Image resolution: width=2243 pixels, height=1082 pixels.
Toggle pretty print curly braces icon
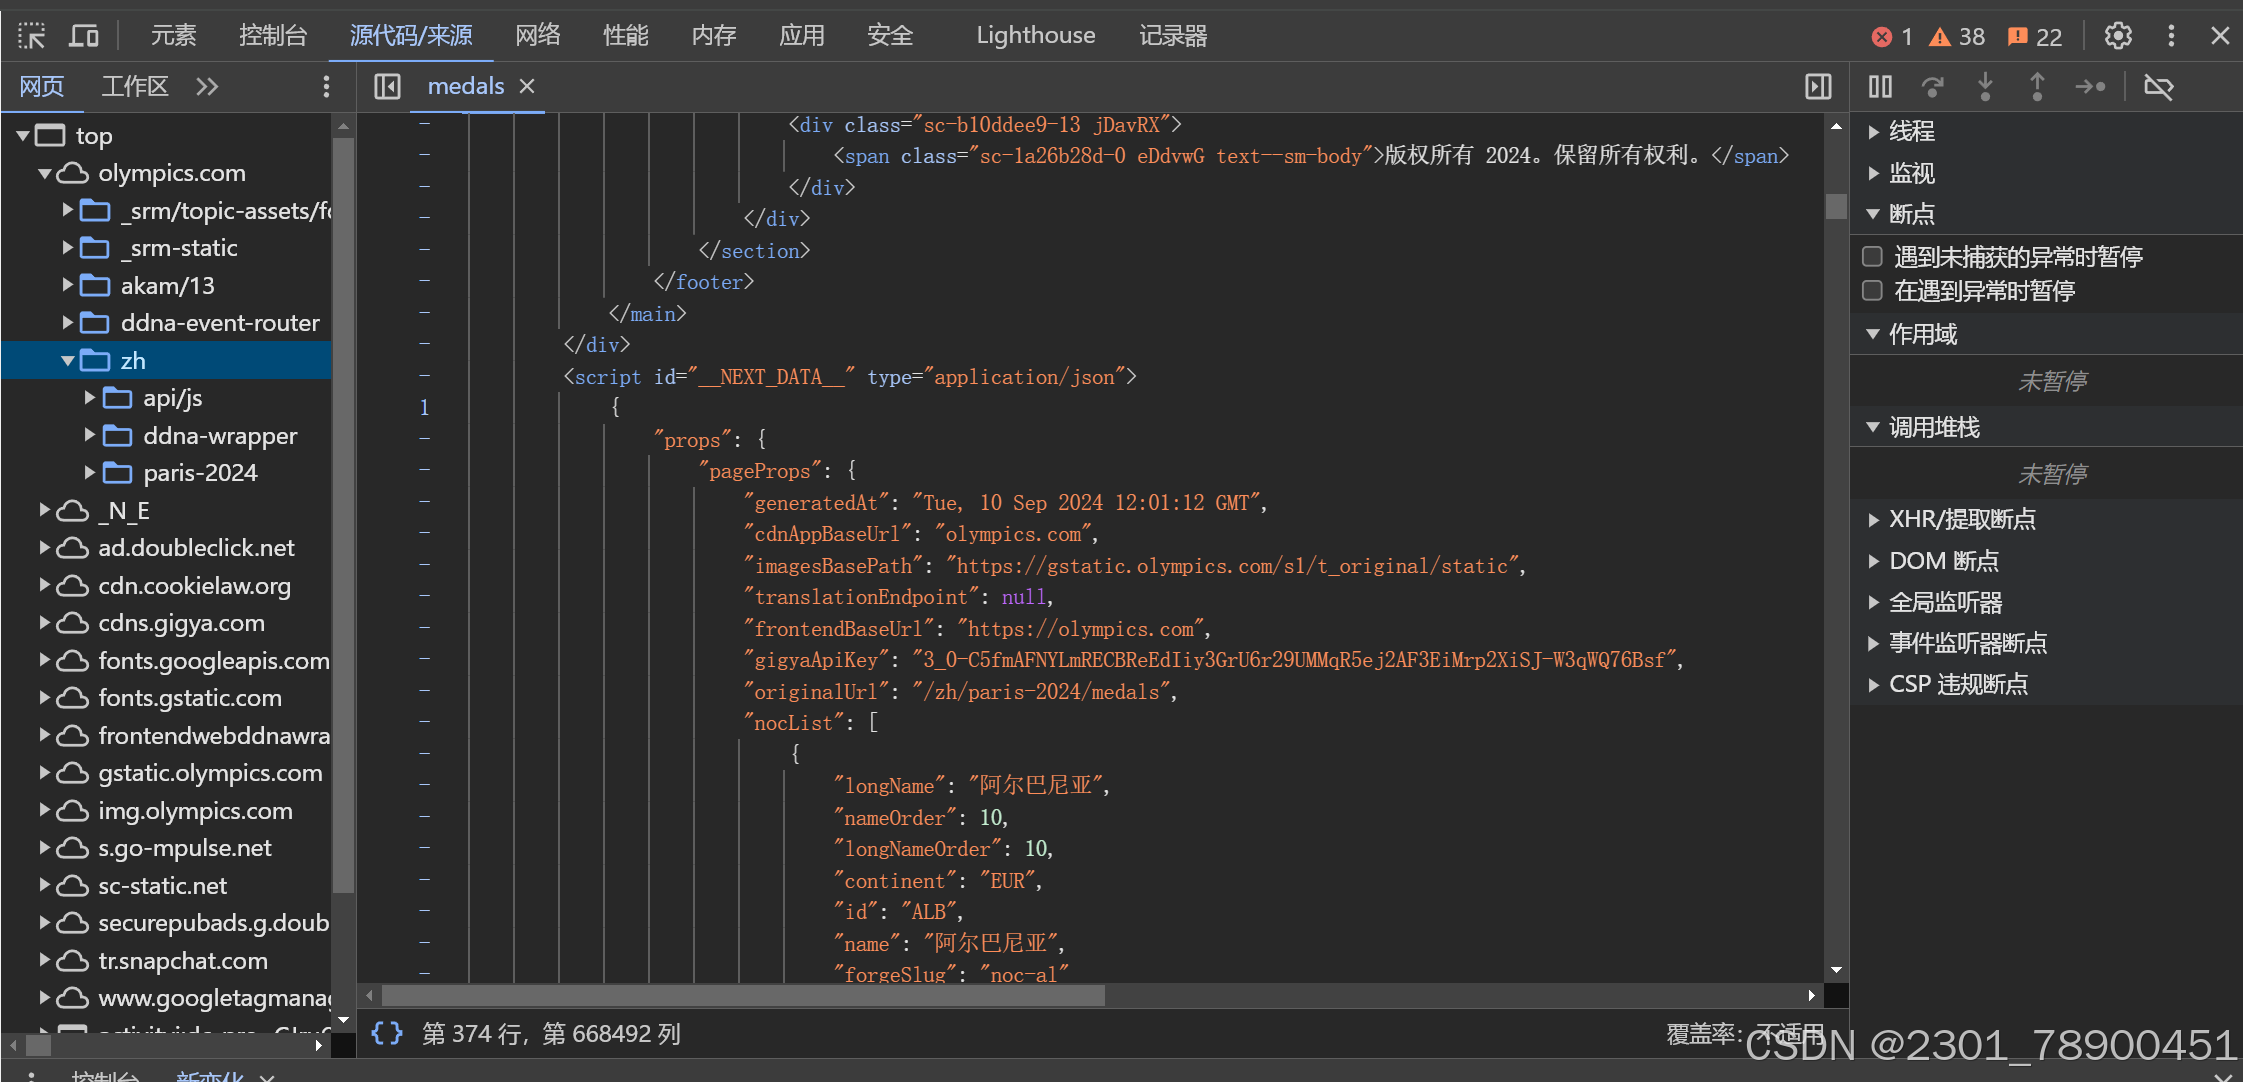tap(387, 1033)
